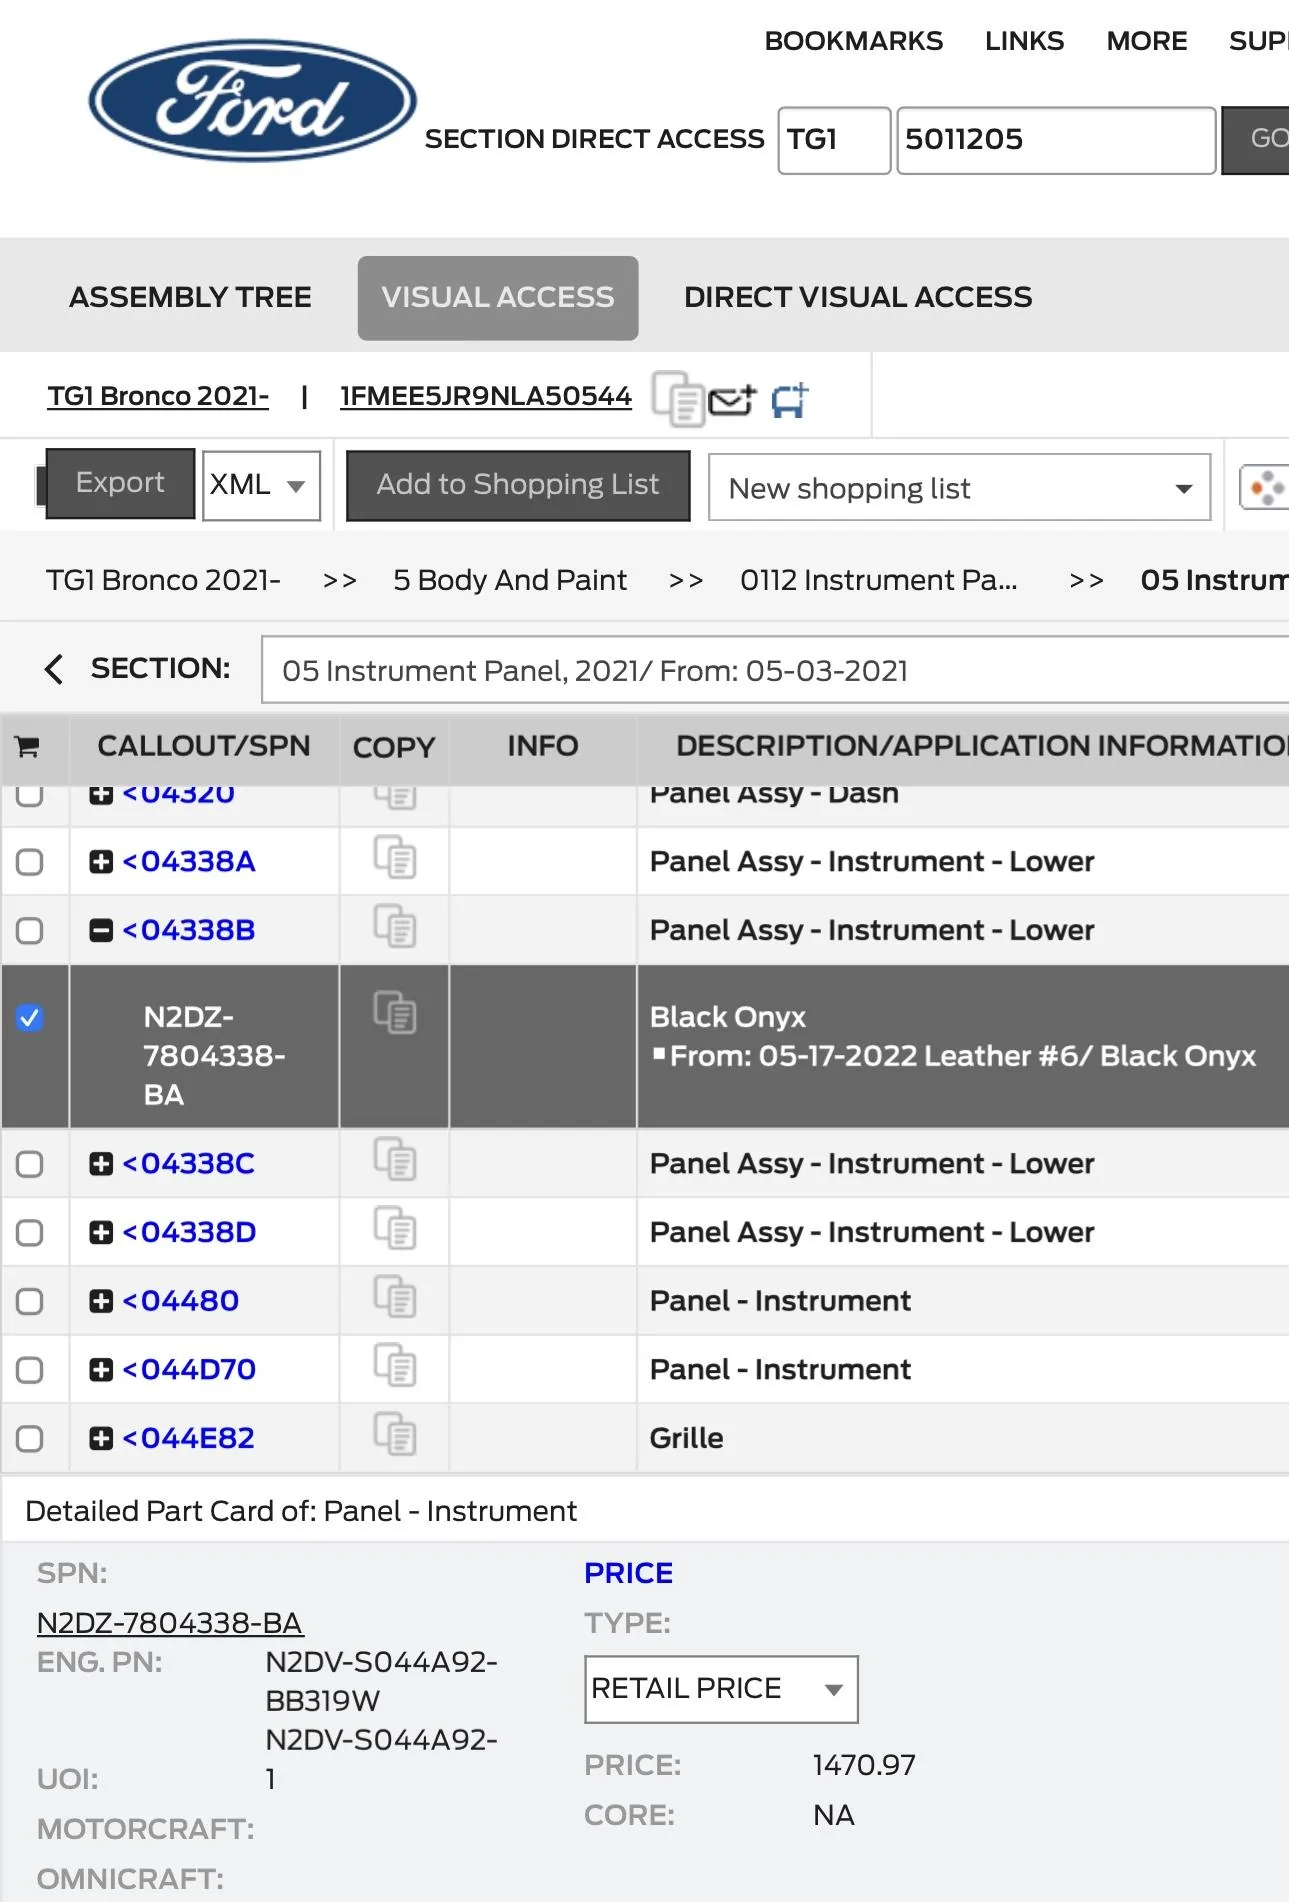The height and width of the screenshot is (1902, 1289).
Task: Open the Section selector dropdown
Action: pos(775,670)
